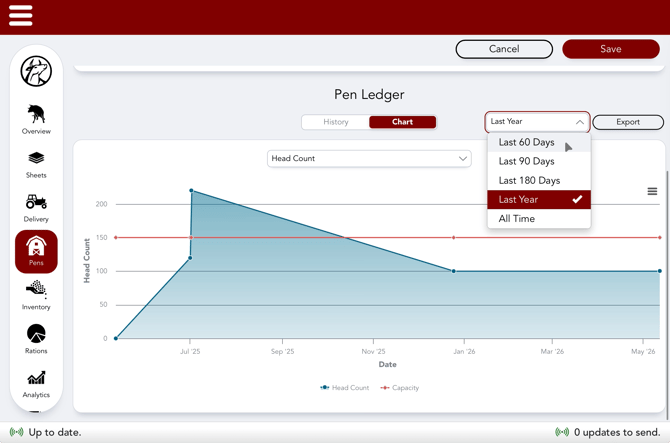The image size is (670, 443).
Task: Click the updates to send signal icon
Action: click(562, 432)
